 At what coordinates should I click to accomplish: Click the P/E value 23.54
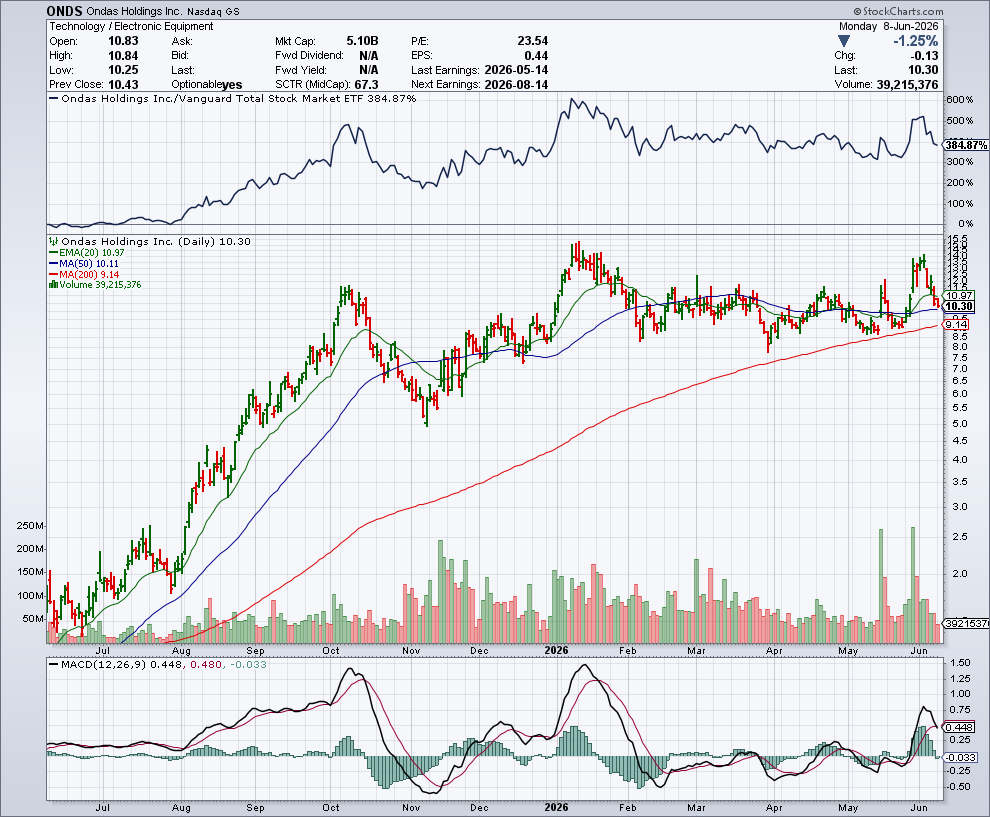click(x=533, y=40)
